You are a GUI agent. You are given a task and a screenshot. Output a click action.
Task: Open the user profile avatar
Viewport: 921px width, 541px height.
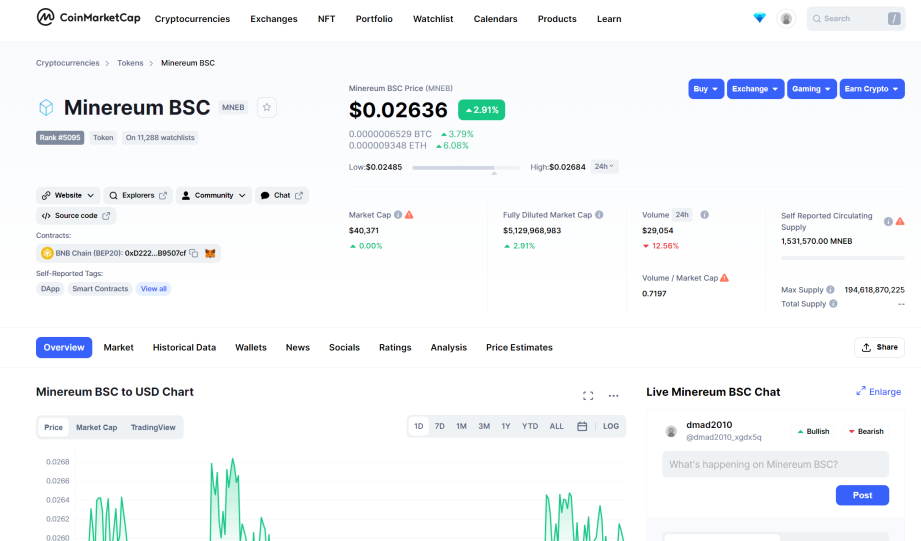click(x=786, y=19)
